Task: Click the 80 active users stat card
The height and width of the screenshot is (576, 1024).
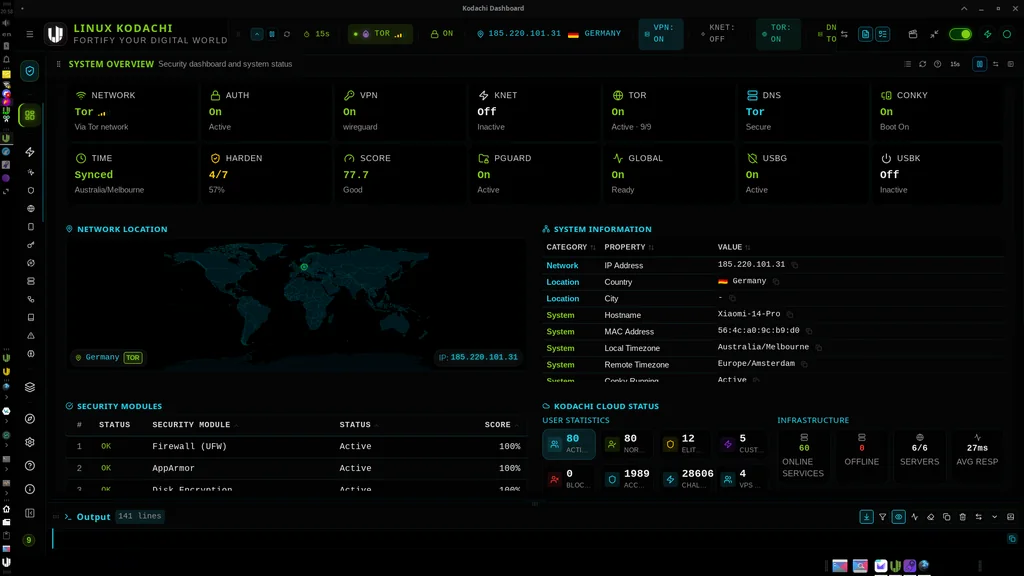Action: [569, 443]
